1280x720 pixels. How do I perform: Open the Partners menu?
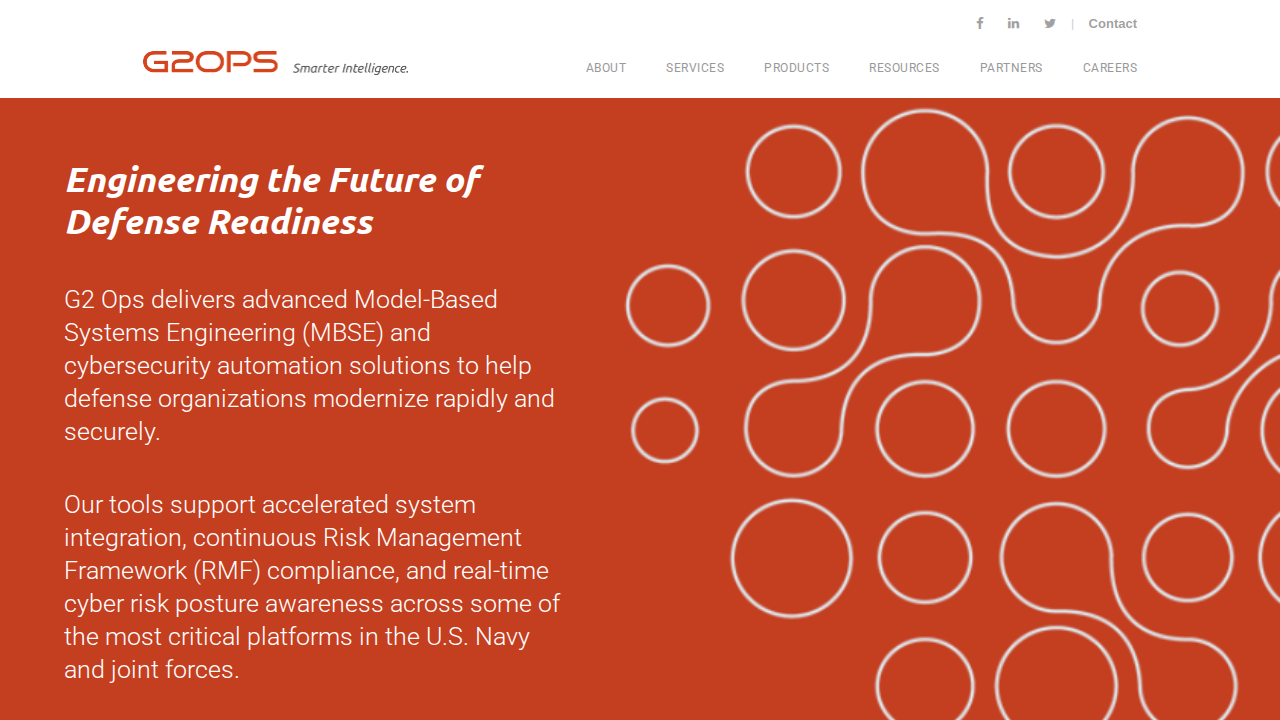point(1011,68)
